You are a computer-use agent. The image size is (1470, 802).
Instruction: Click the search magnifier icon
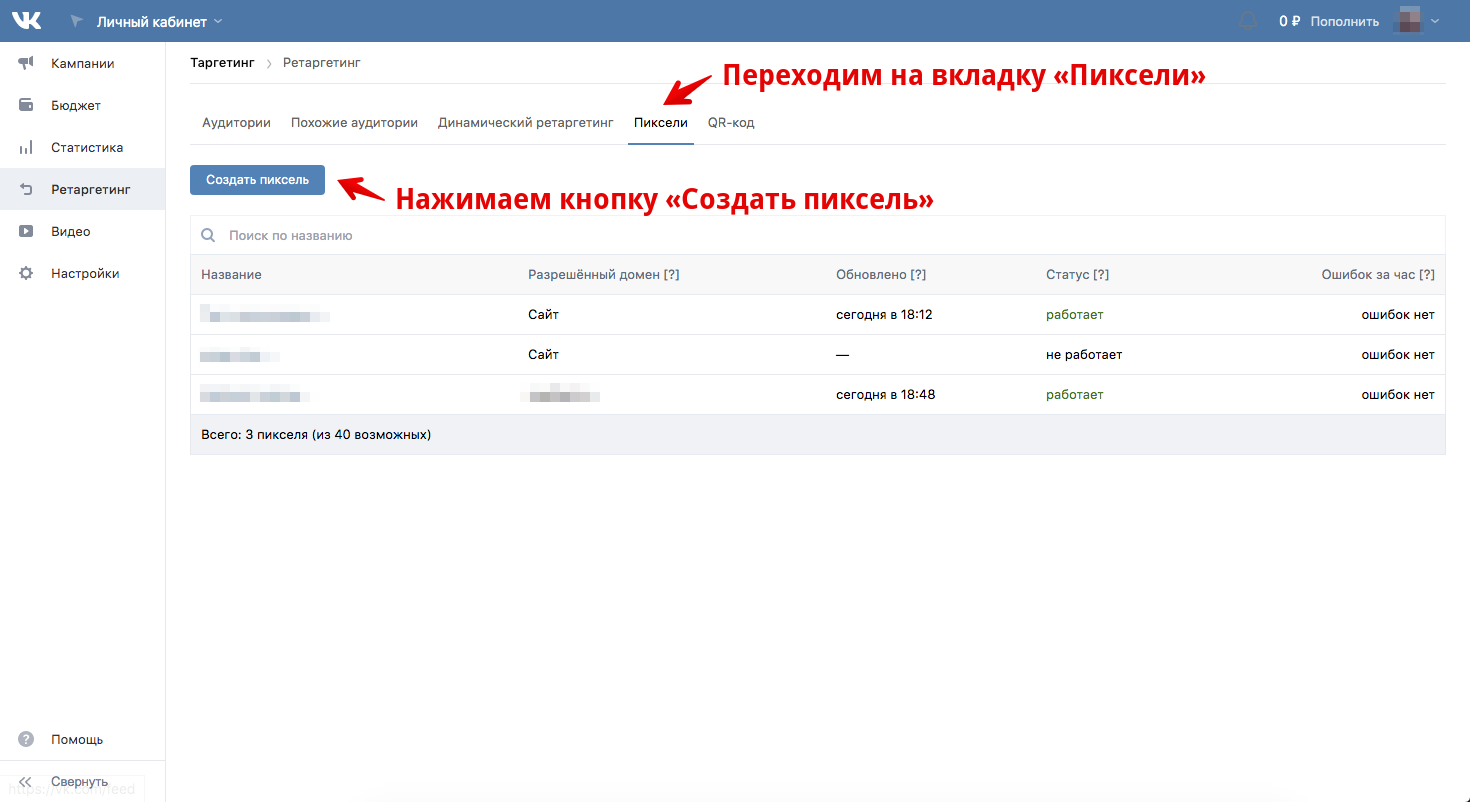coord(208,235)
